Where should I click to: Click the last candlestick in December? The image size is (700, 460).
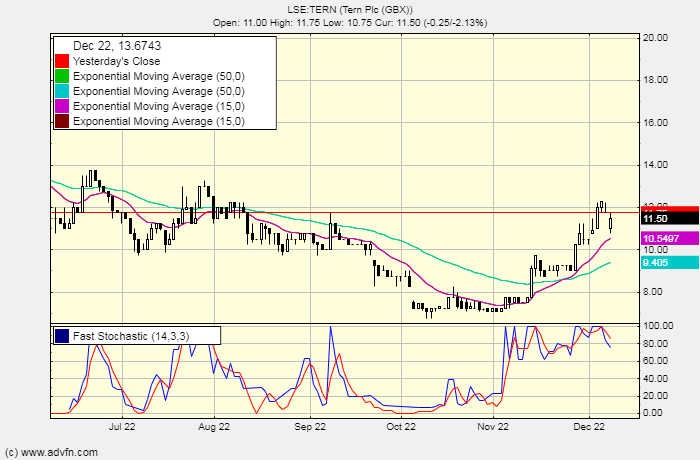coord(611,222)
